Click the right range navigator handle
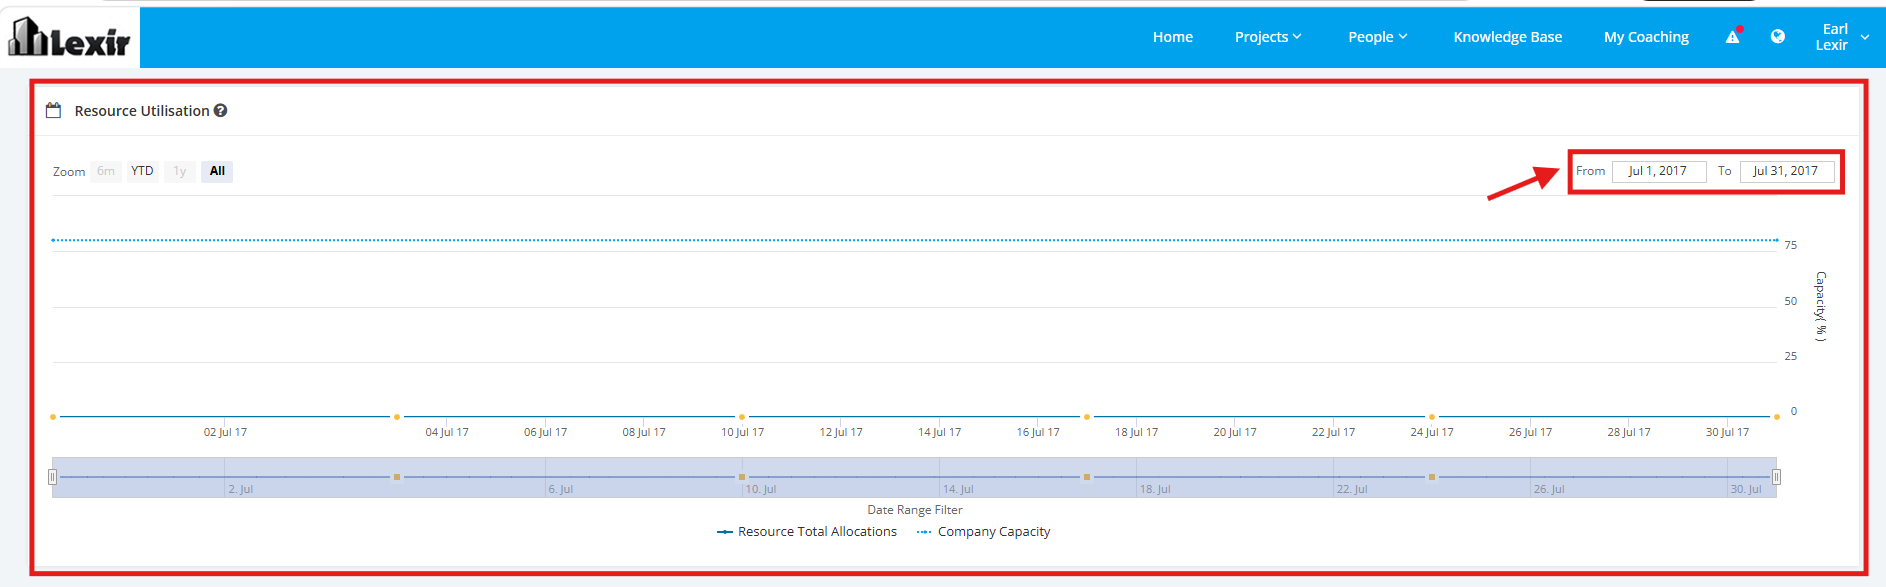Viewport: 1886px width, 587px height. (x=1776, y=477)
